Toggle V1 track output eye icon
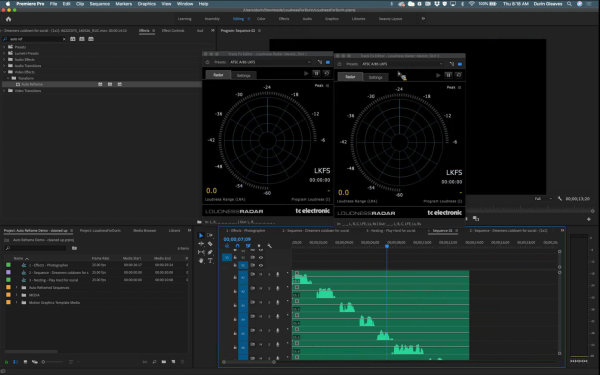The width and height of the screenshot is (600, 375). [261, 265]
